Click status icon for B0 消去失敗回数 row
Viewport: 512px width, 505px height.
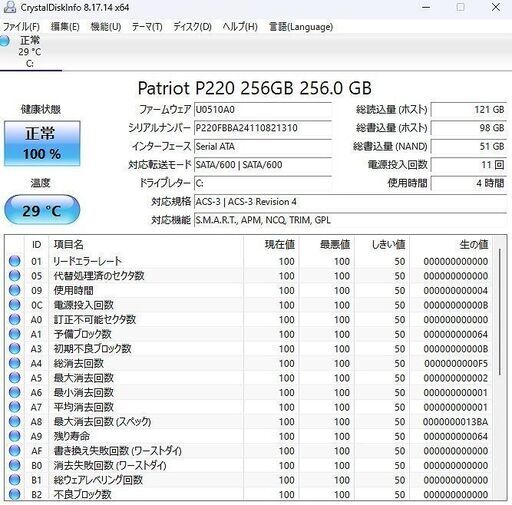coord(14,465)
